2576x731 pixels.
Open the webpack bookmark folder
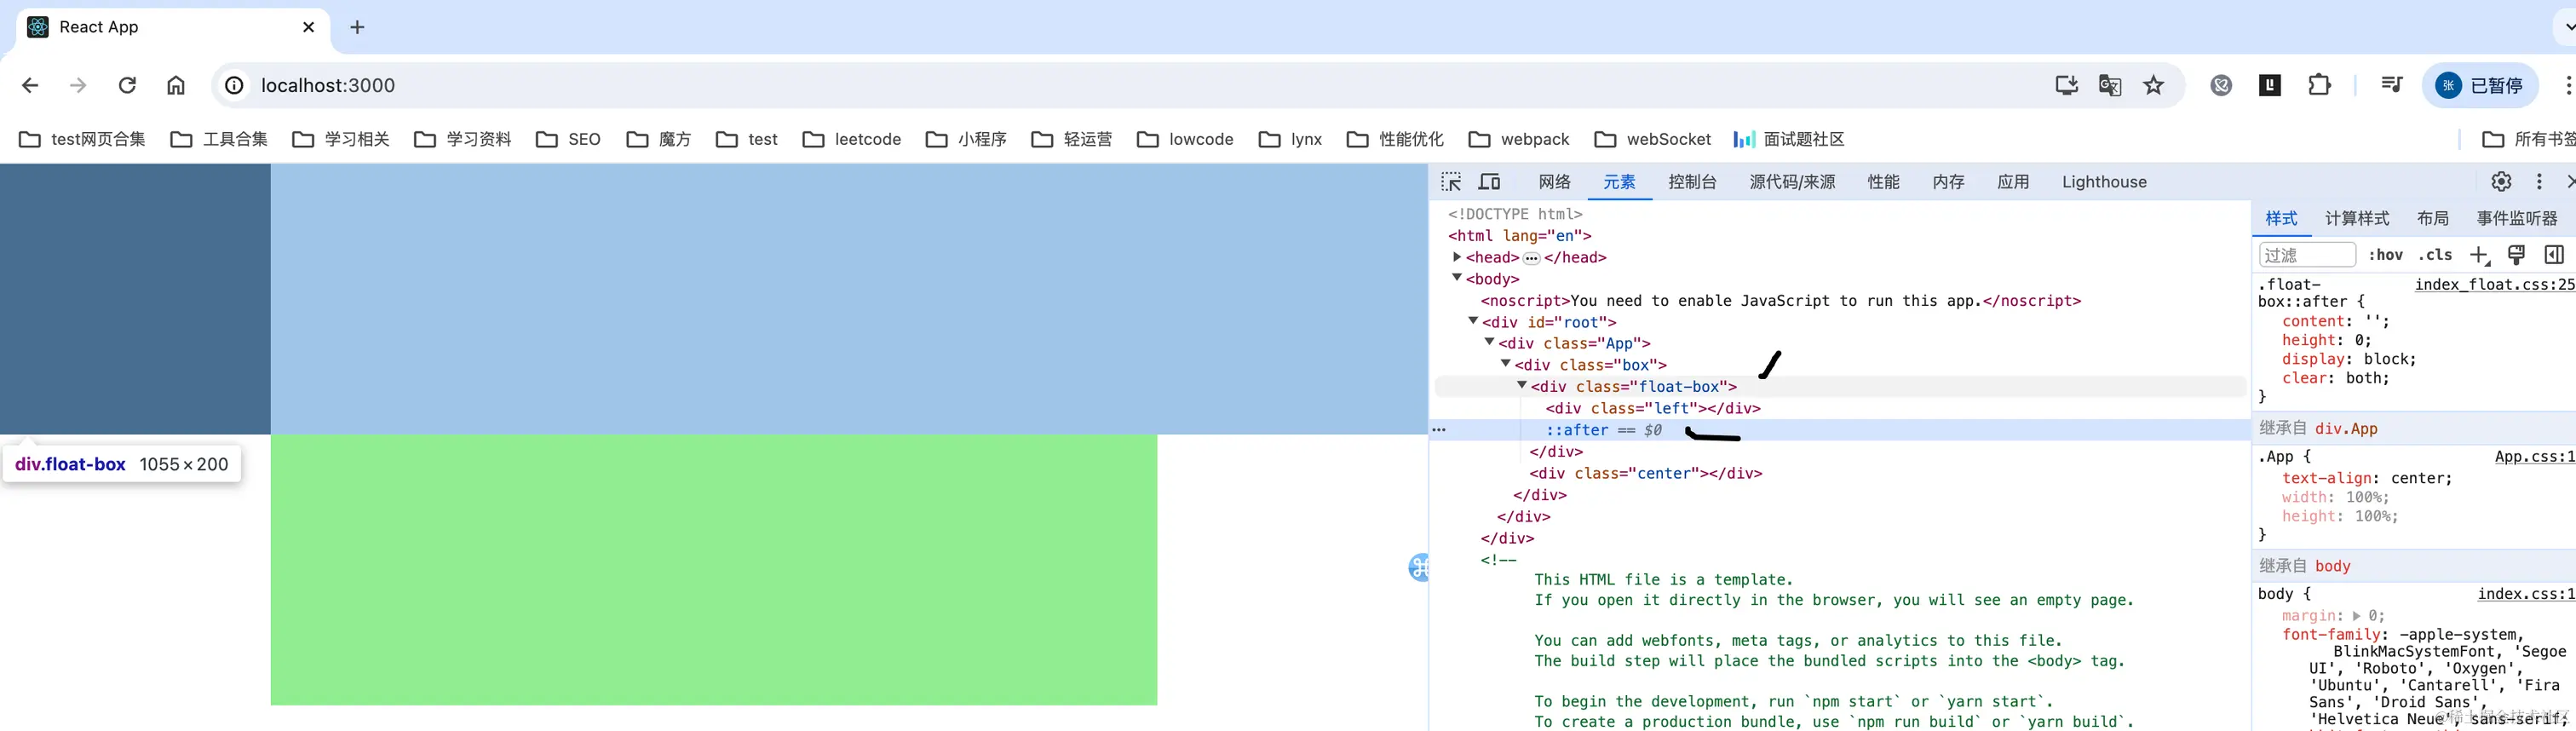pos(1519,139)
